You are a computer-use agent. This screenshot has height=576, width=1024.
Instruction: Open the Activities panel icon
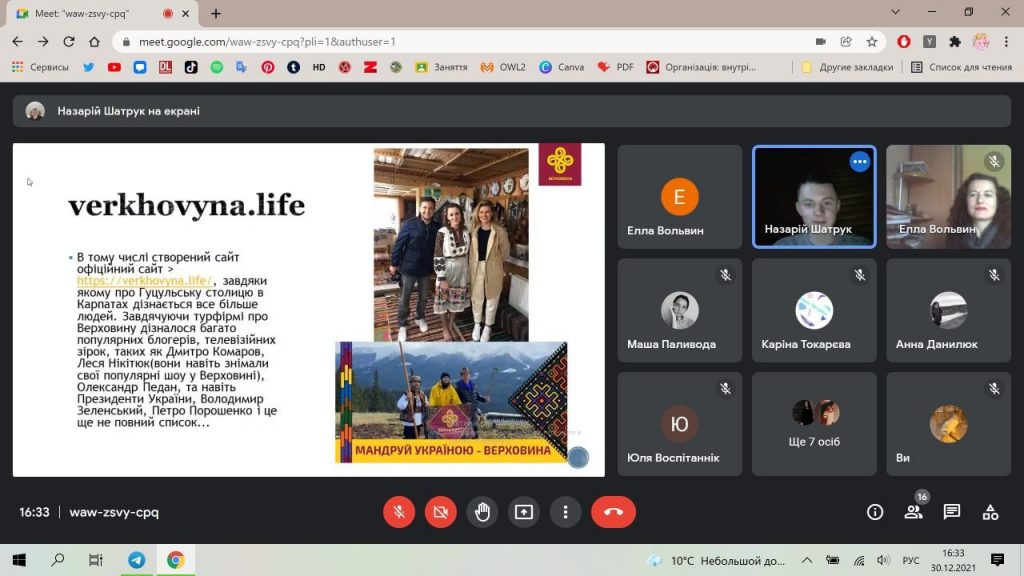[990, 512]
